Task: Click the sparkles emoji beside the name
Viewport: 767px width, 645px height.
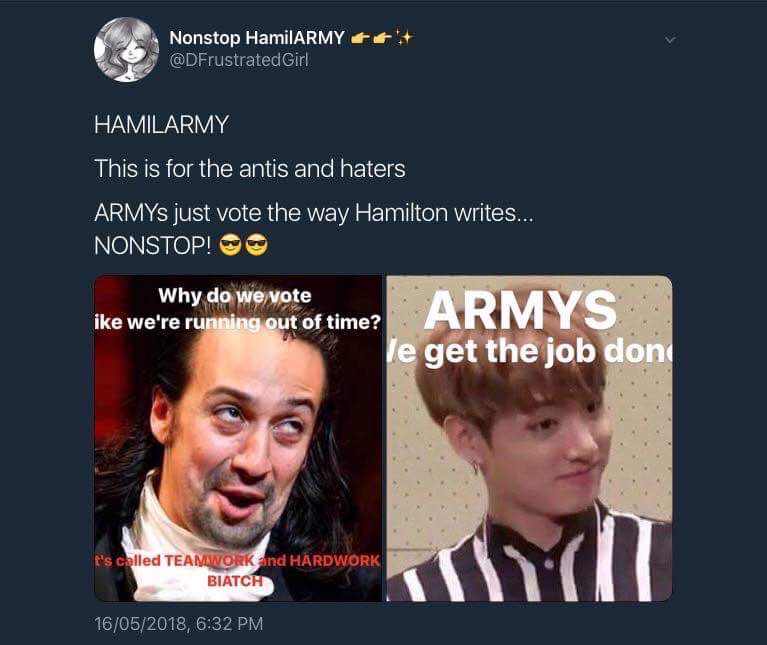Action: 404,37
